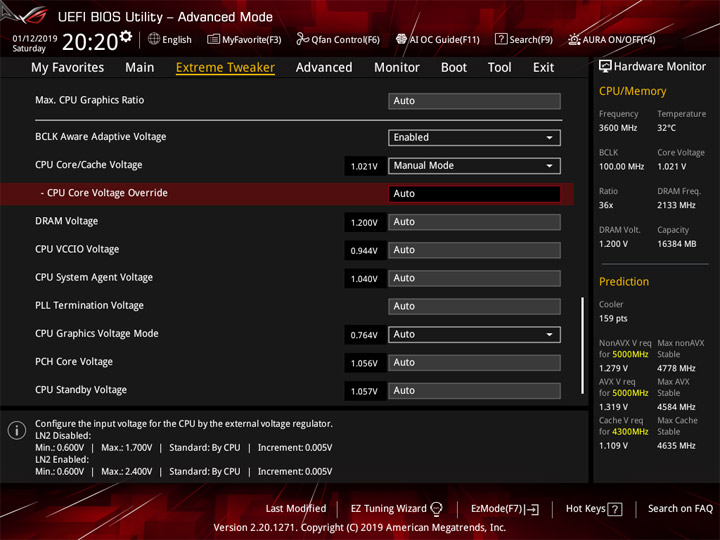
Task: Click the 16384 MB capacity value
Action: point(676,244)
